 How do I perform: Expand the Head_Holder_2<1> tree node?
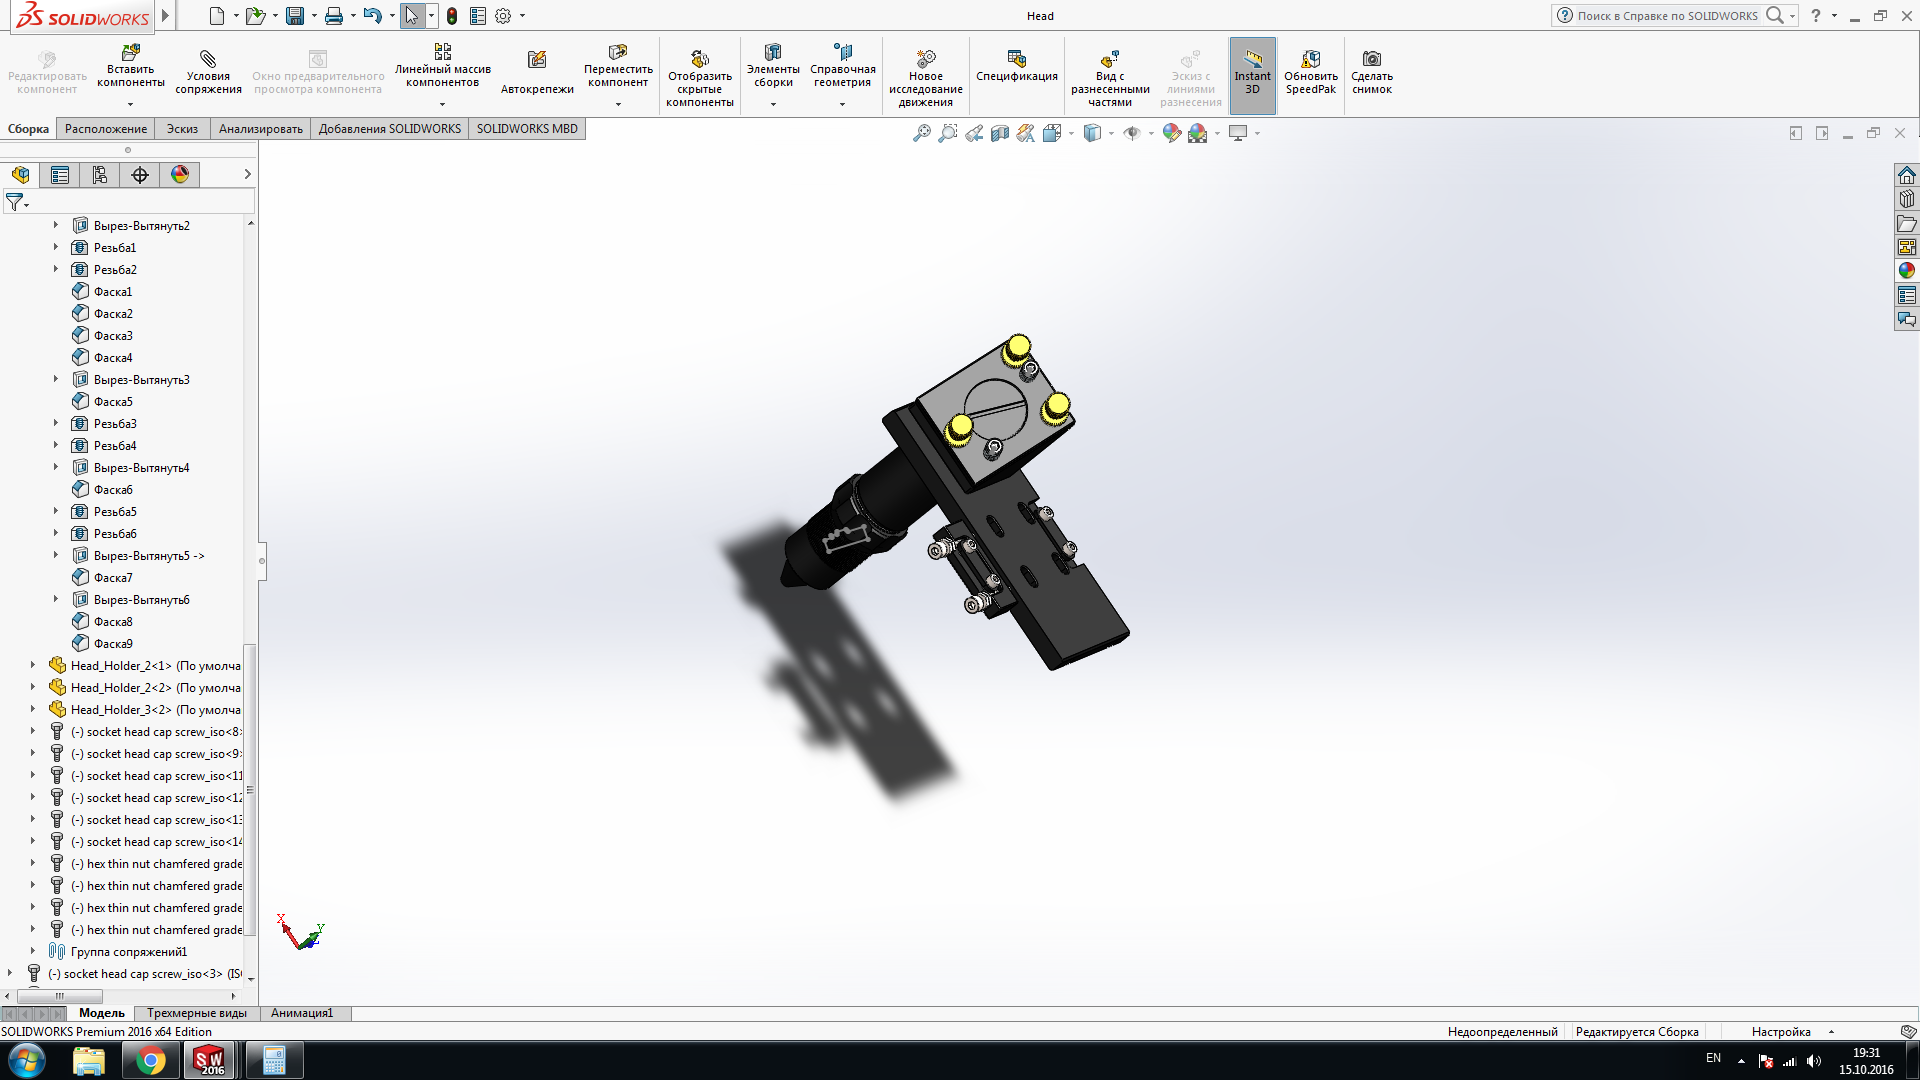33,666
